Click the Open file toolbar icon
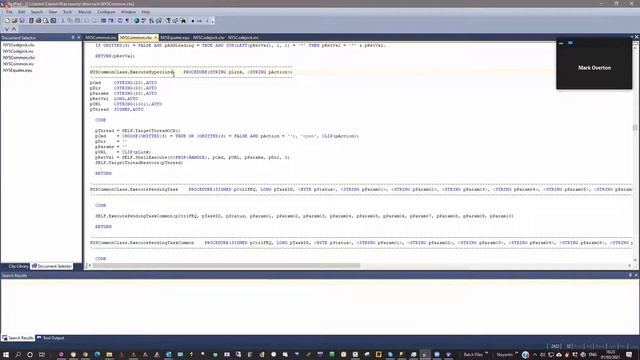The height and width of the screenshot is (360, 640). coord(15,20)
